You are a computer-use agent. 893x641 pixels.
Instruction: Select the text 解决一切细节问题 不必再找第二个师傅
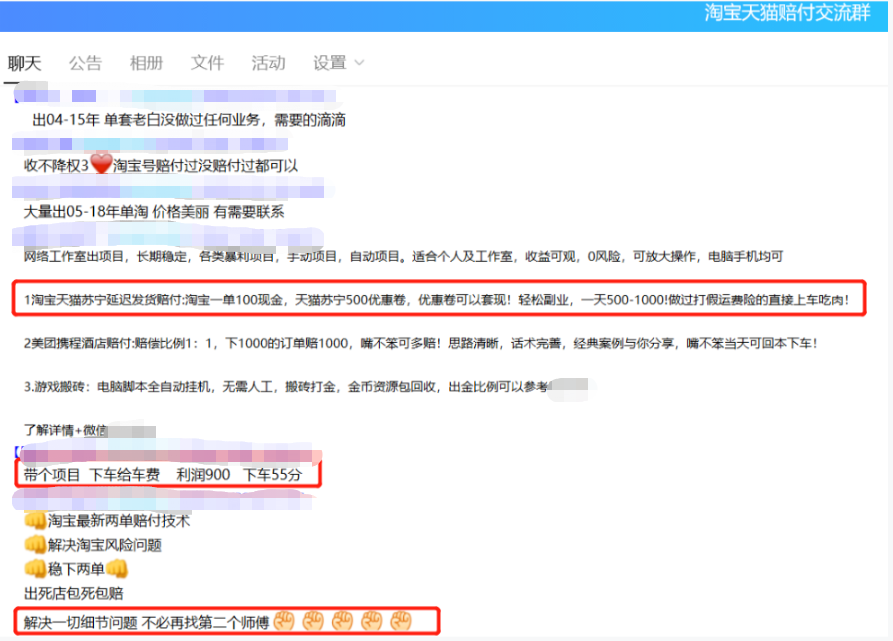click(x=146, y=623)
